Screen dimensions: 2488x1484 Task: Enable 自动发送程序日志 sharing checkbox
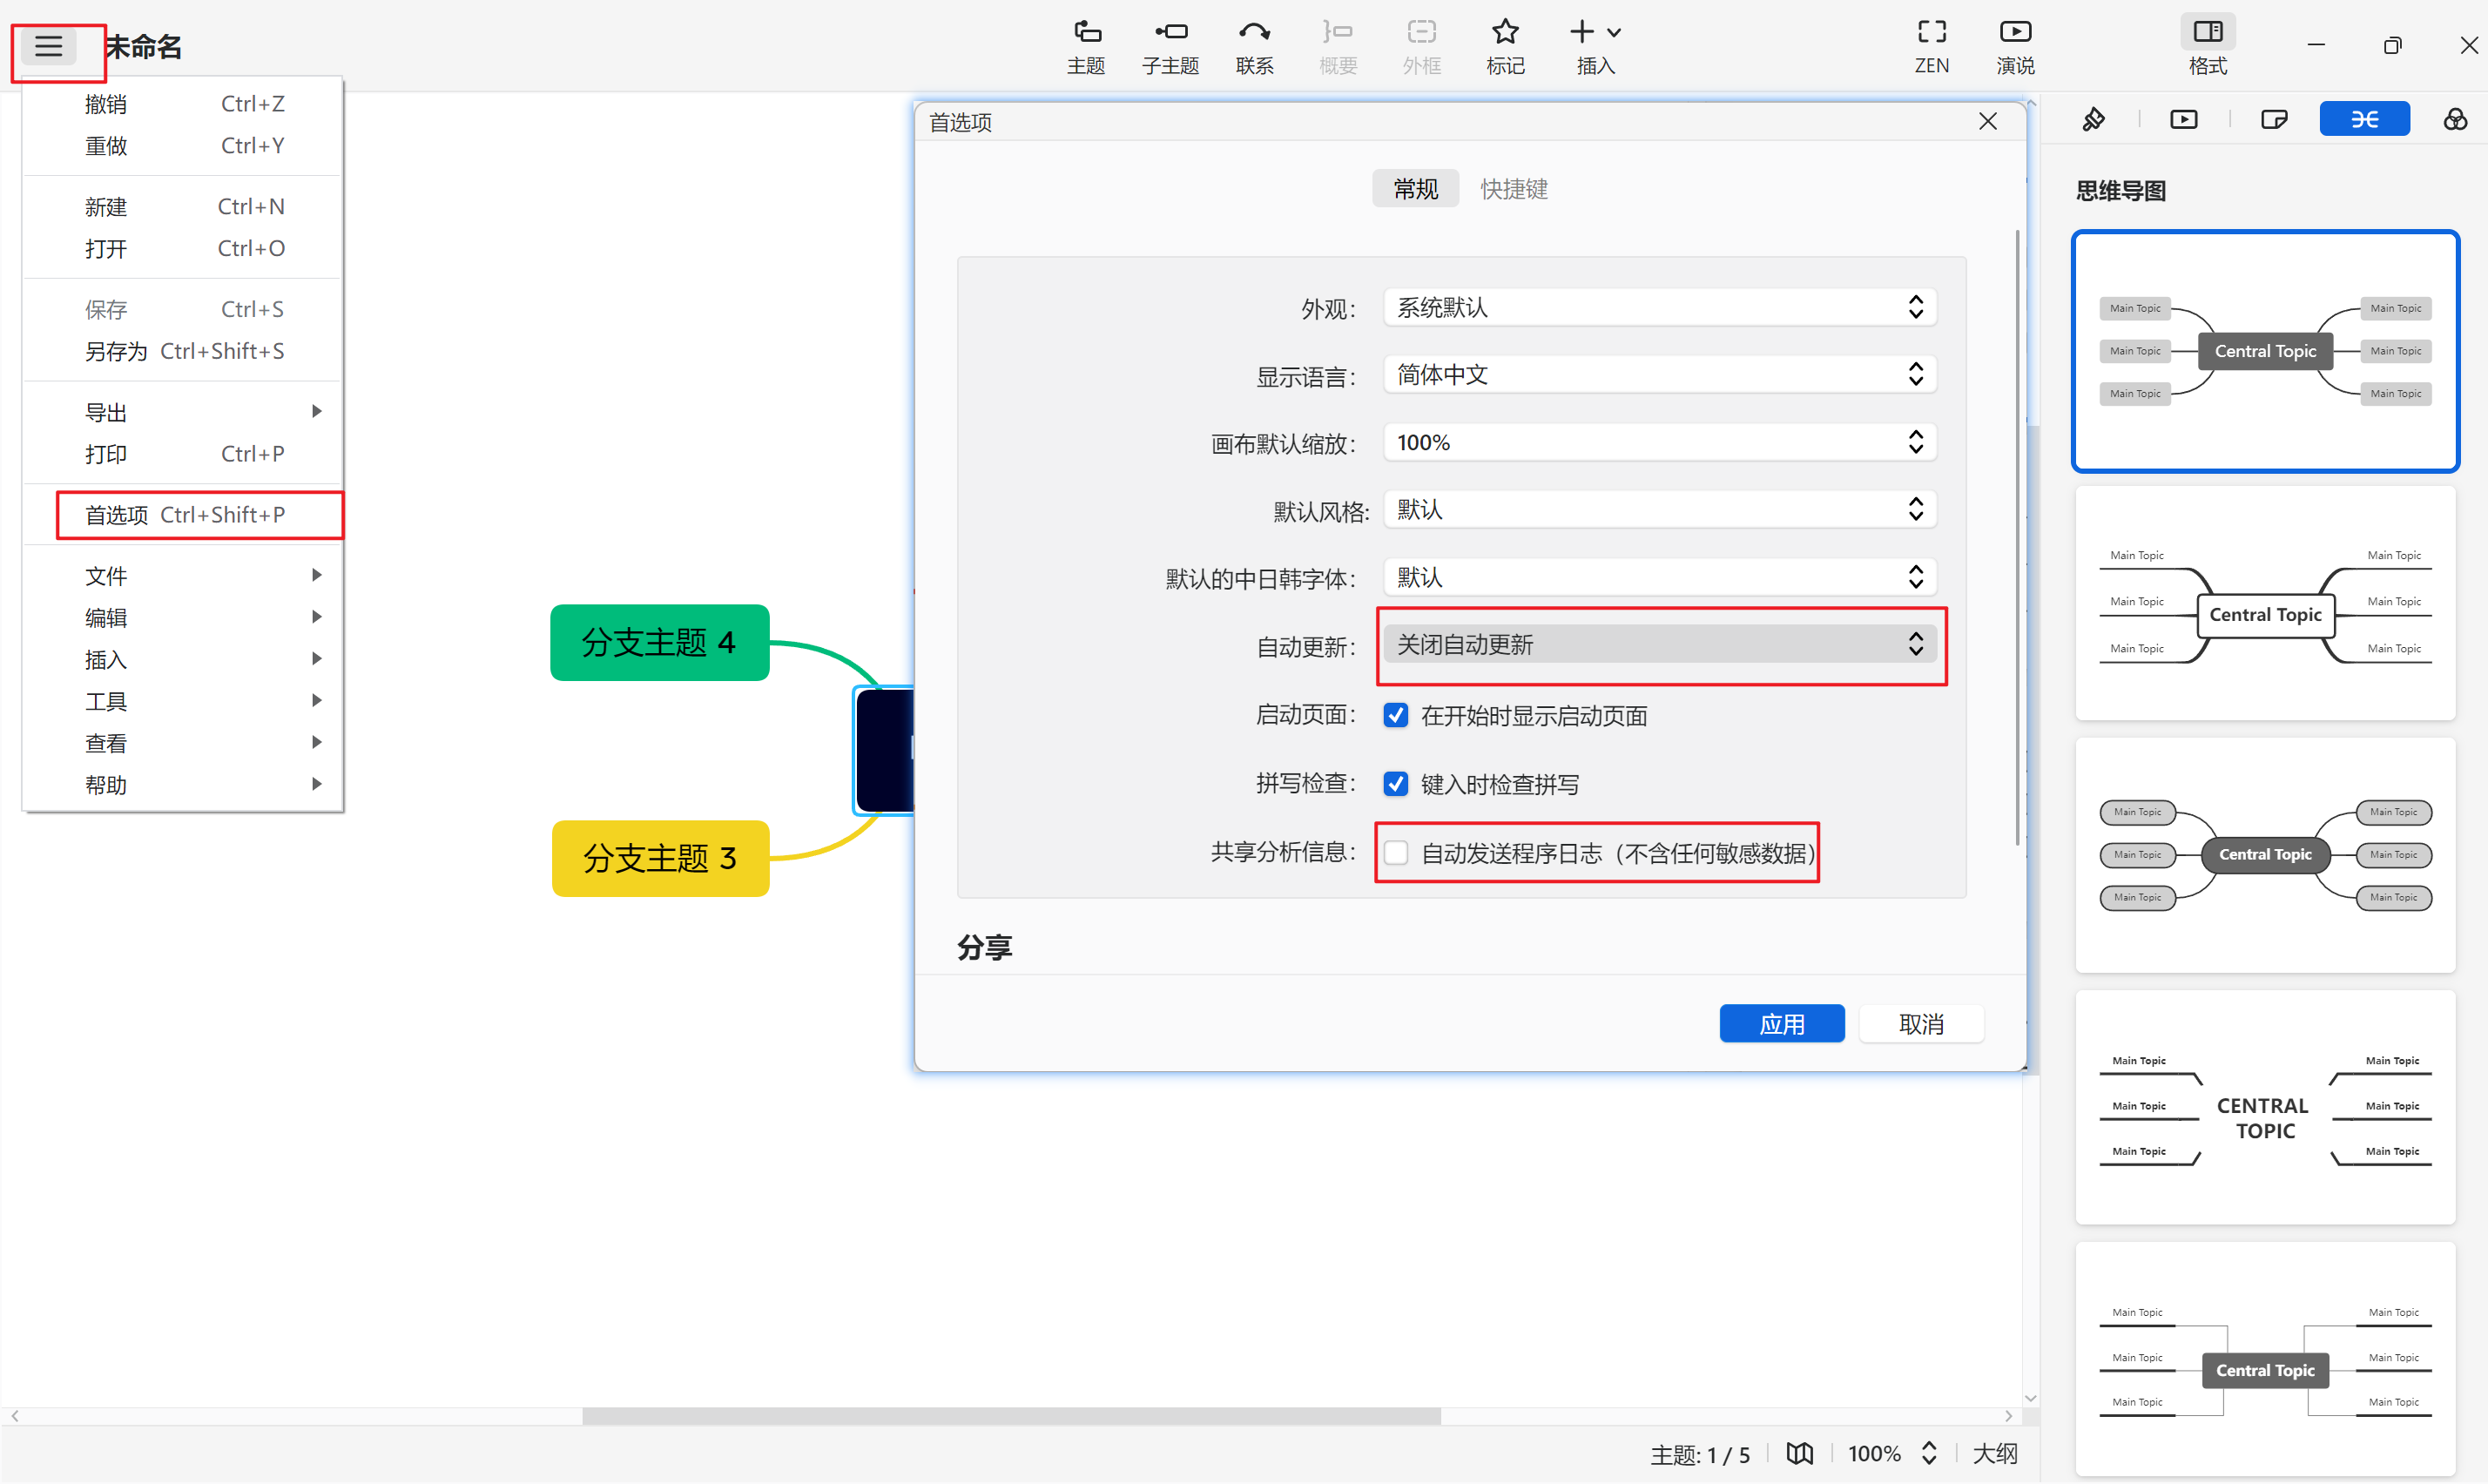1396,852
